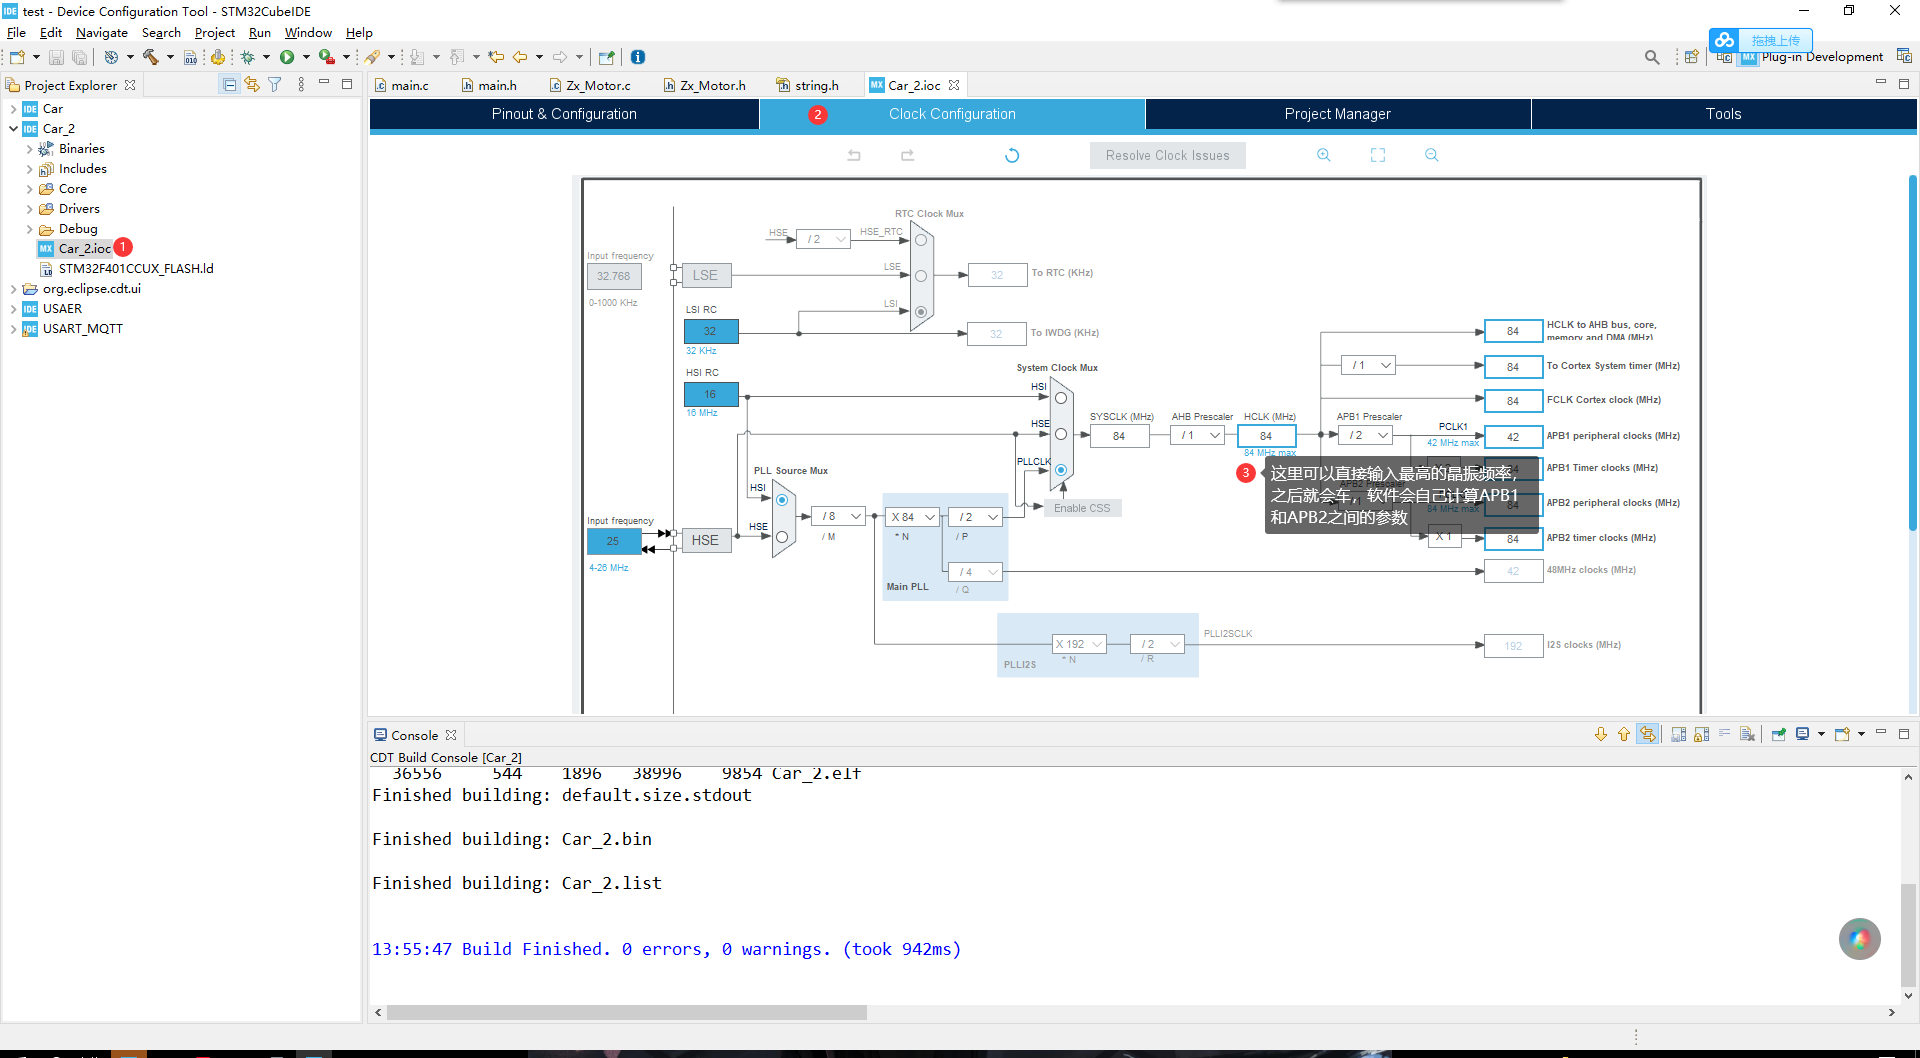Select HSI as System Clock Mux source
The height and width of the screenshot is (1058, 1920).
pyautogui.click(x=1060, y=396)
